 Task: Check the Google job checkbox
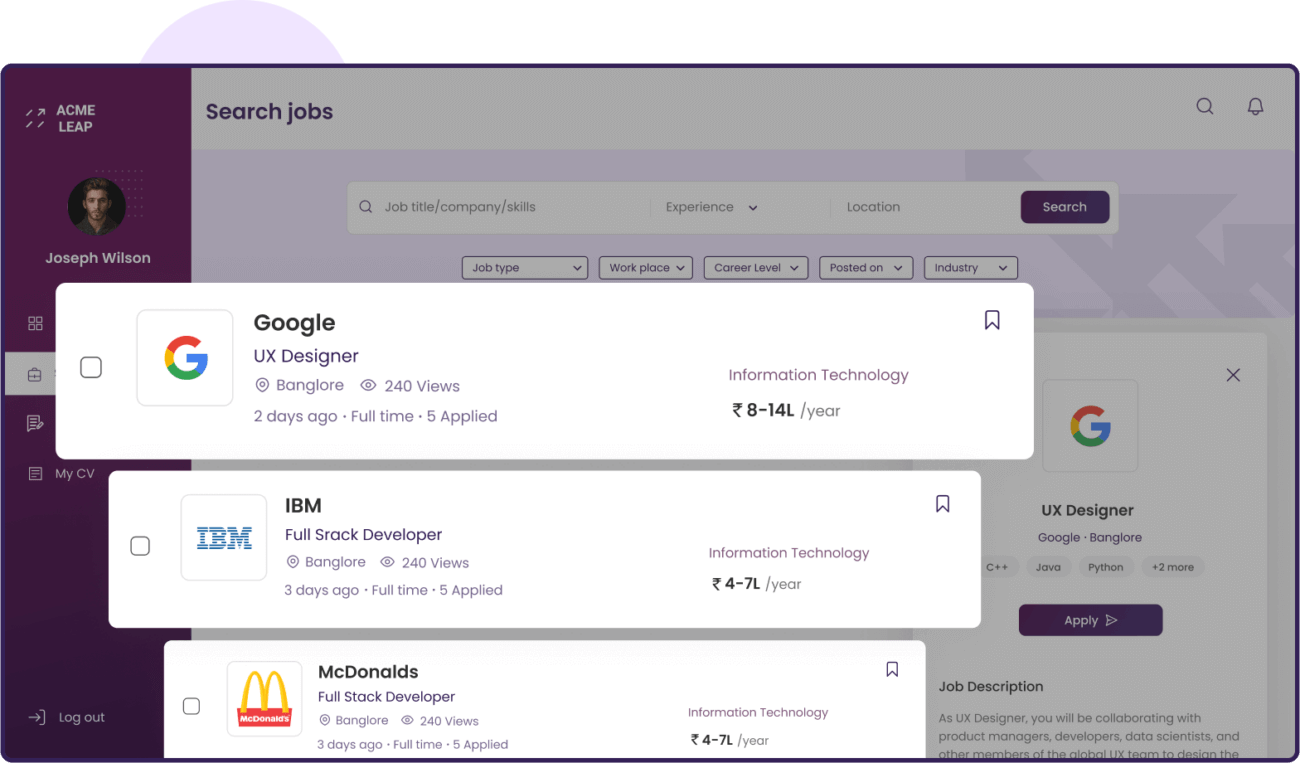point(91,367)
